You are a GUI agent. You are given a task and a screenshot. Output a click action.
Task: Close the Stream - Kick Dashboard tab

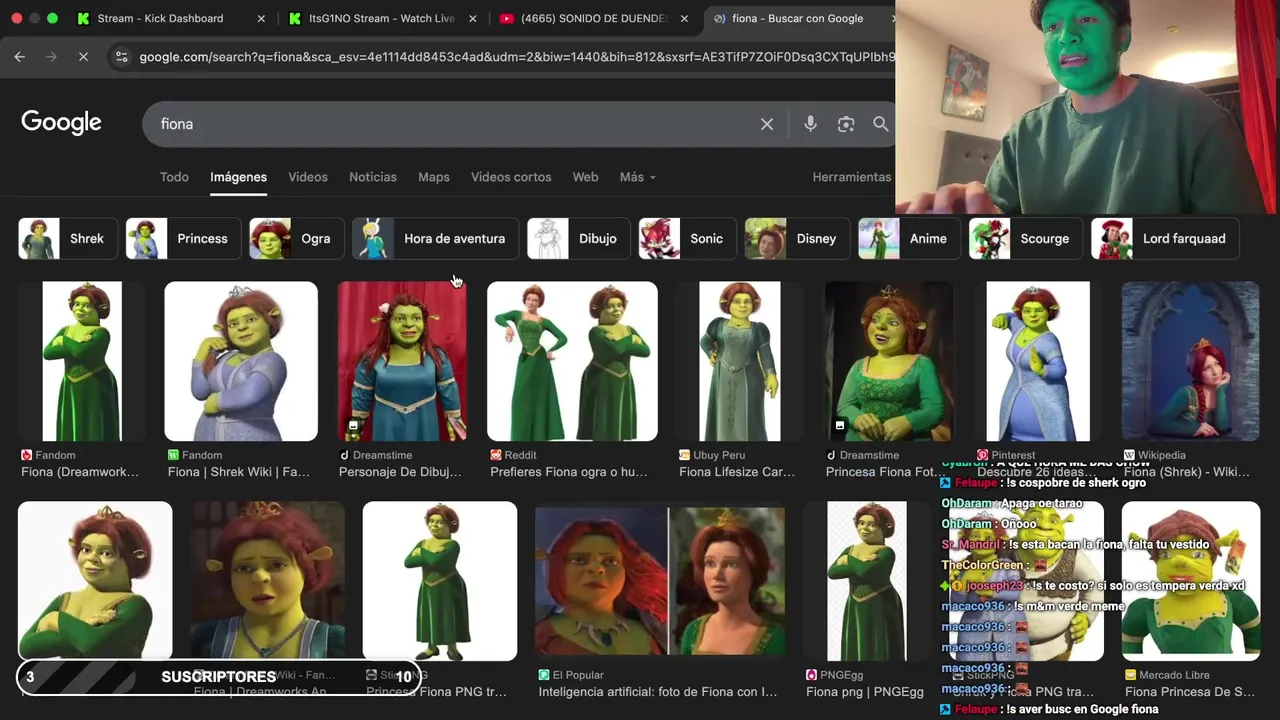(x=262, y=18)
